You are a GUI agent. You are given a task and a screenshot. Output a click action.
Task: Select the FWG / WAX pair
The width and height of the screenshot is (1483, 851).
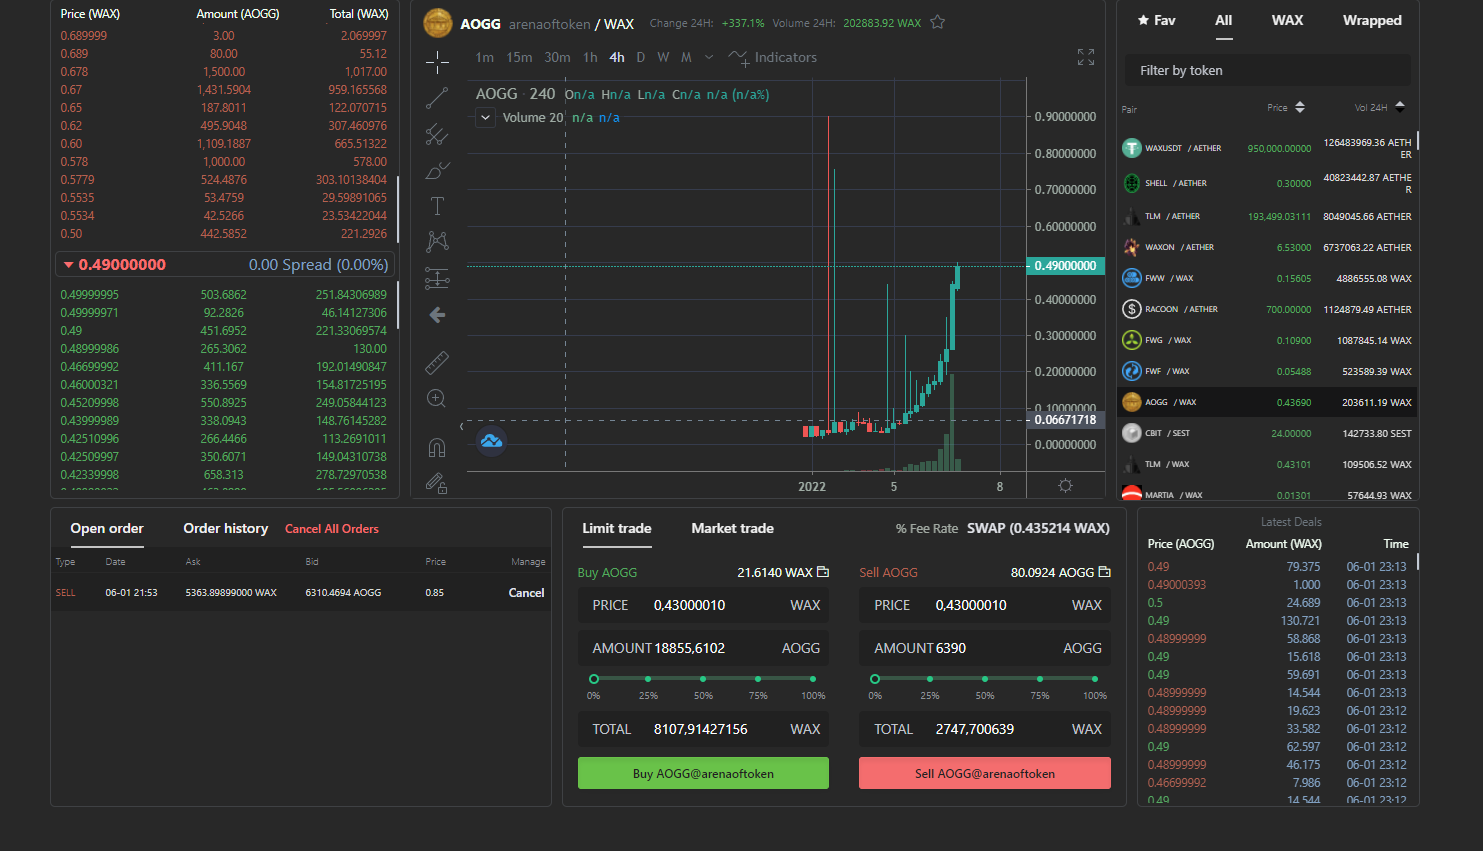point(1268,340)
